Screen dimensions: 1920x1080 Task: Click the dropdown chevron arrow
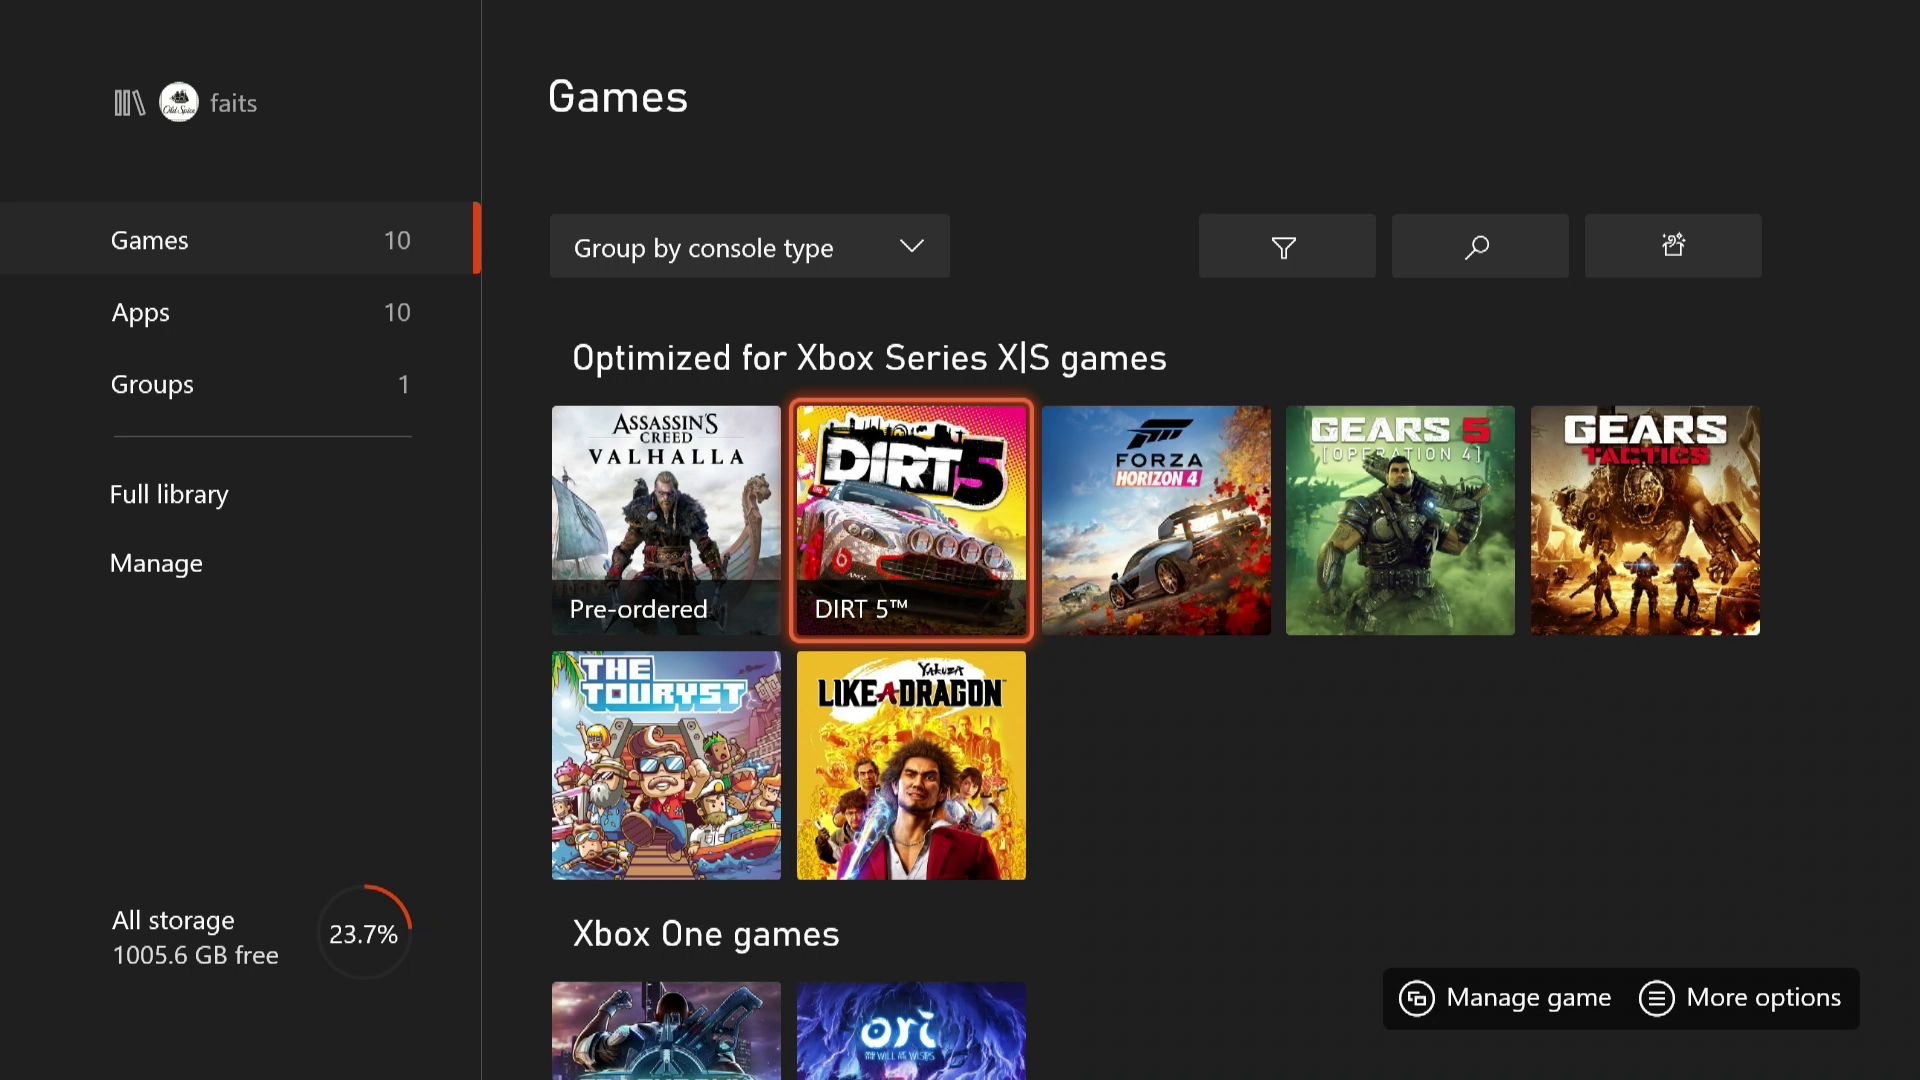coord(911,246)
